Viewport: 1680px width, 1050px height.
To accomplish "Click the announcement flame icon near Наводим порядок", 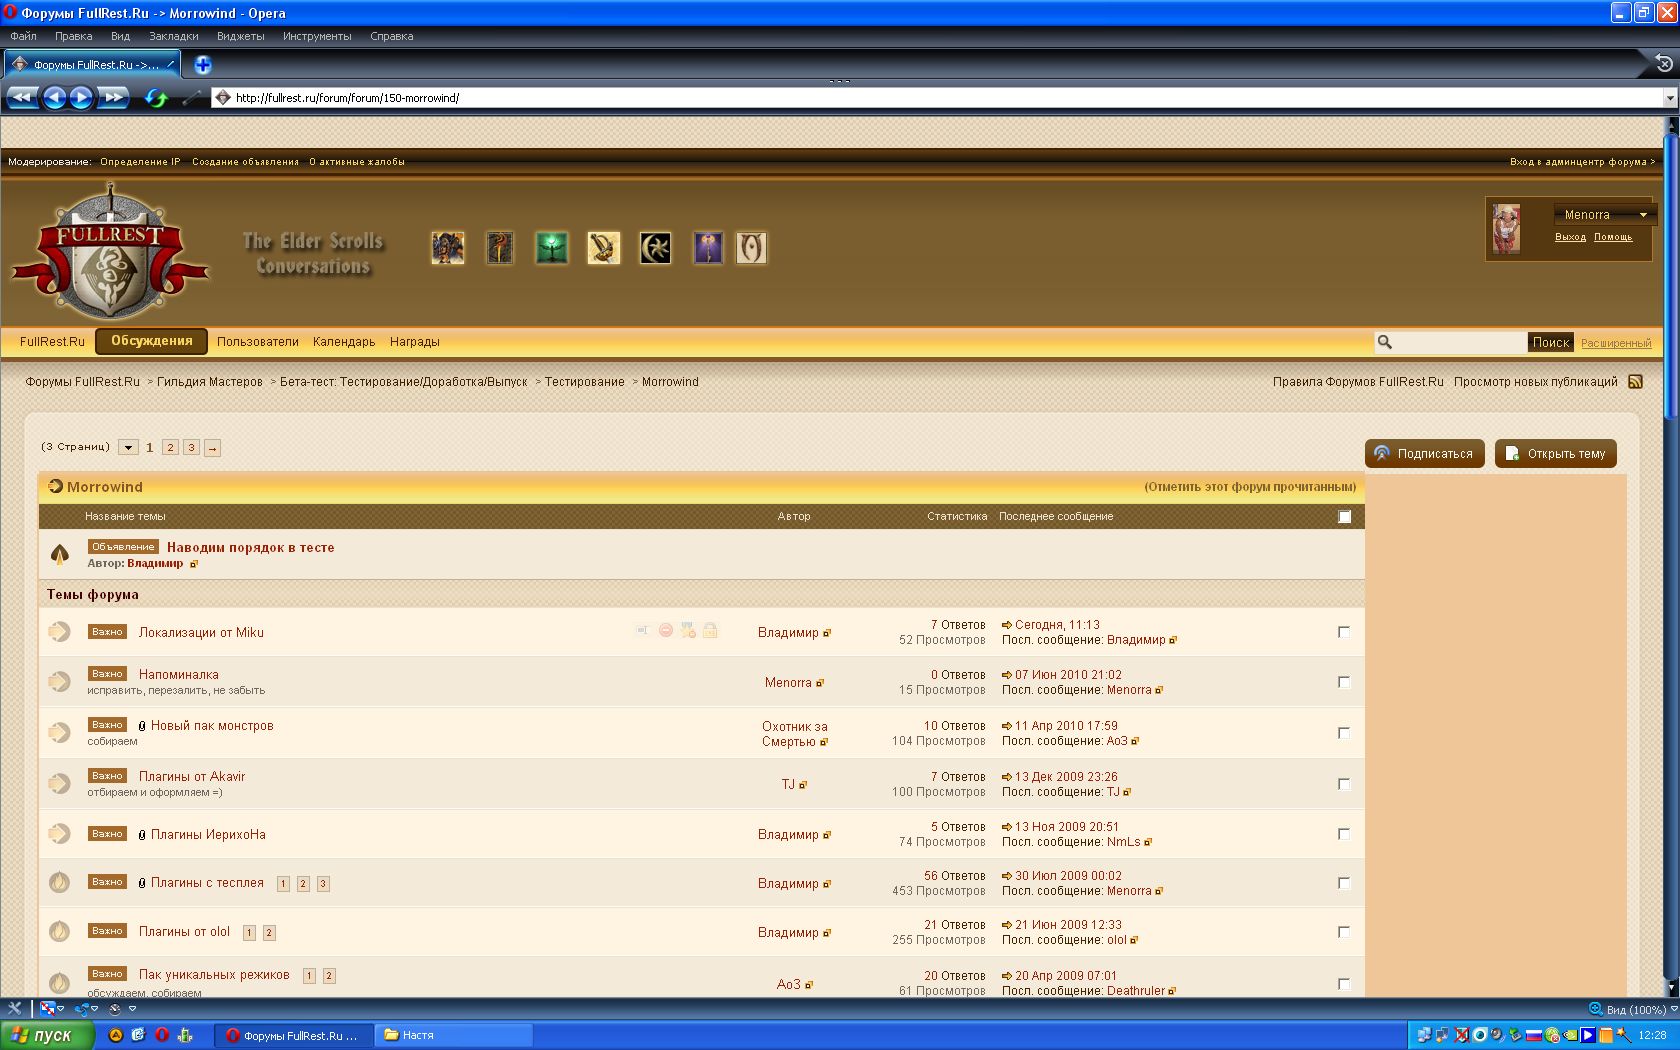I will [x=60, y=553].
